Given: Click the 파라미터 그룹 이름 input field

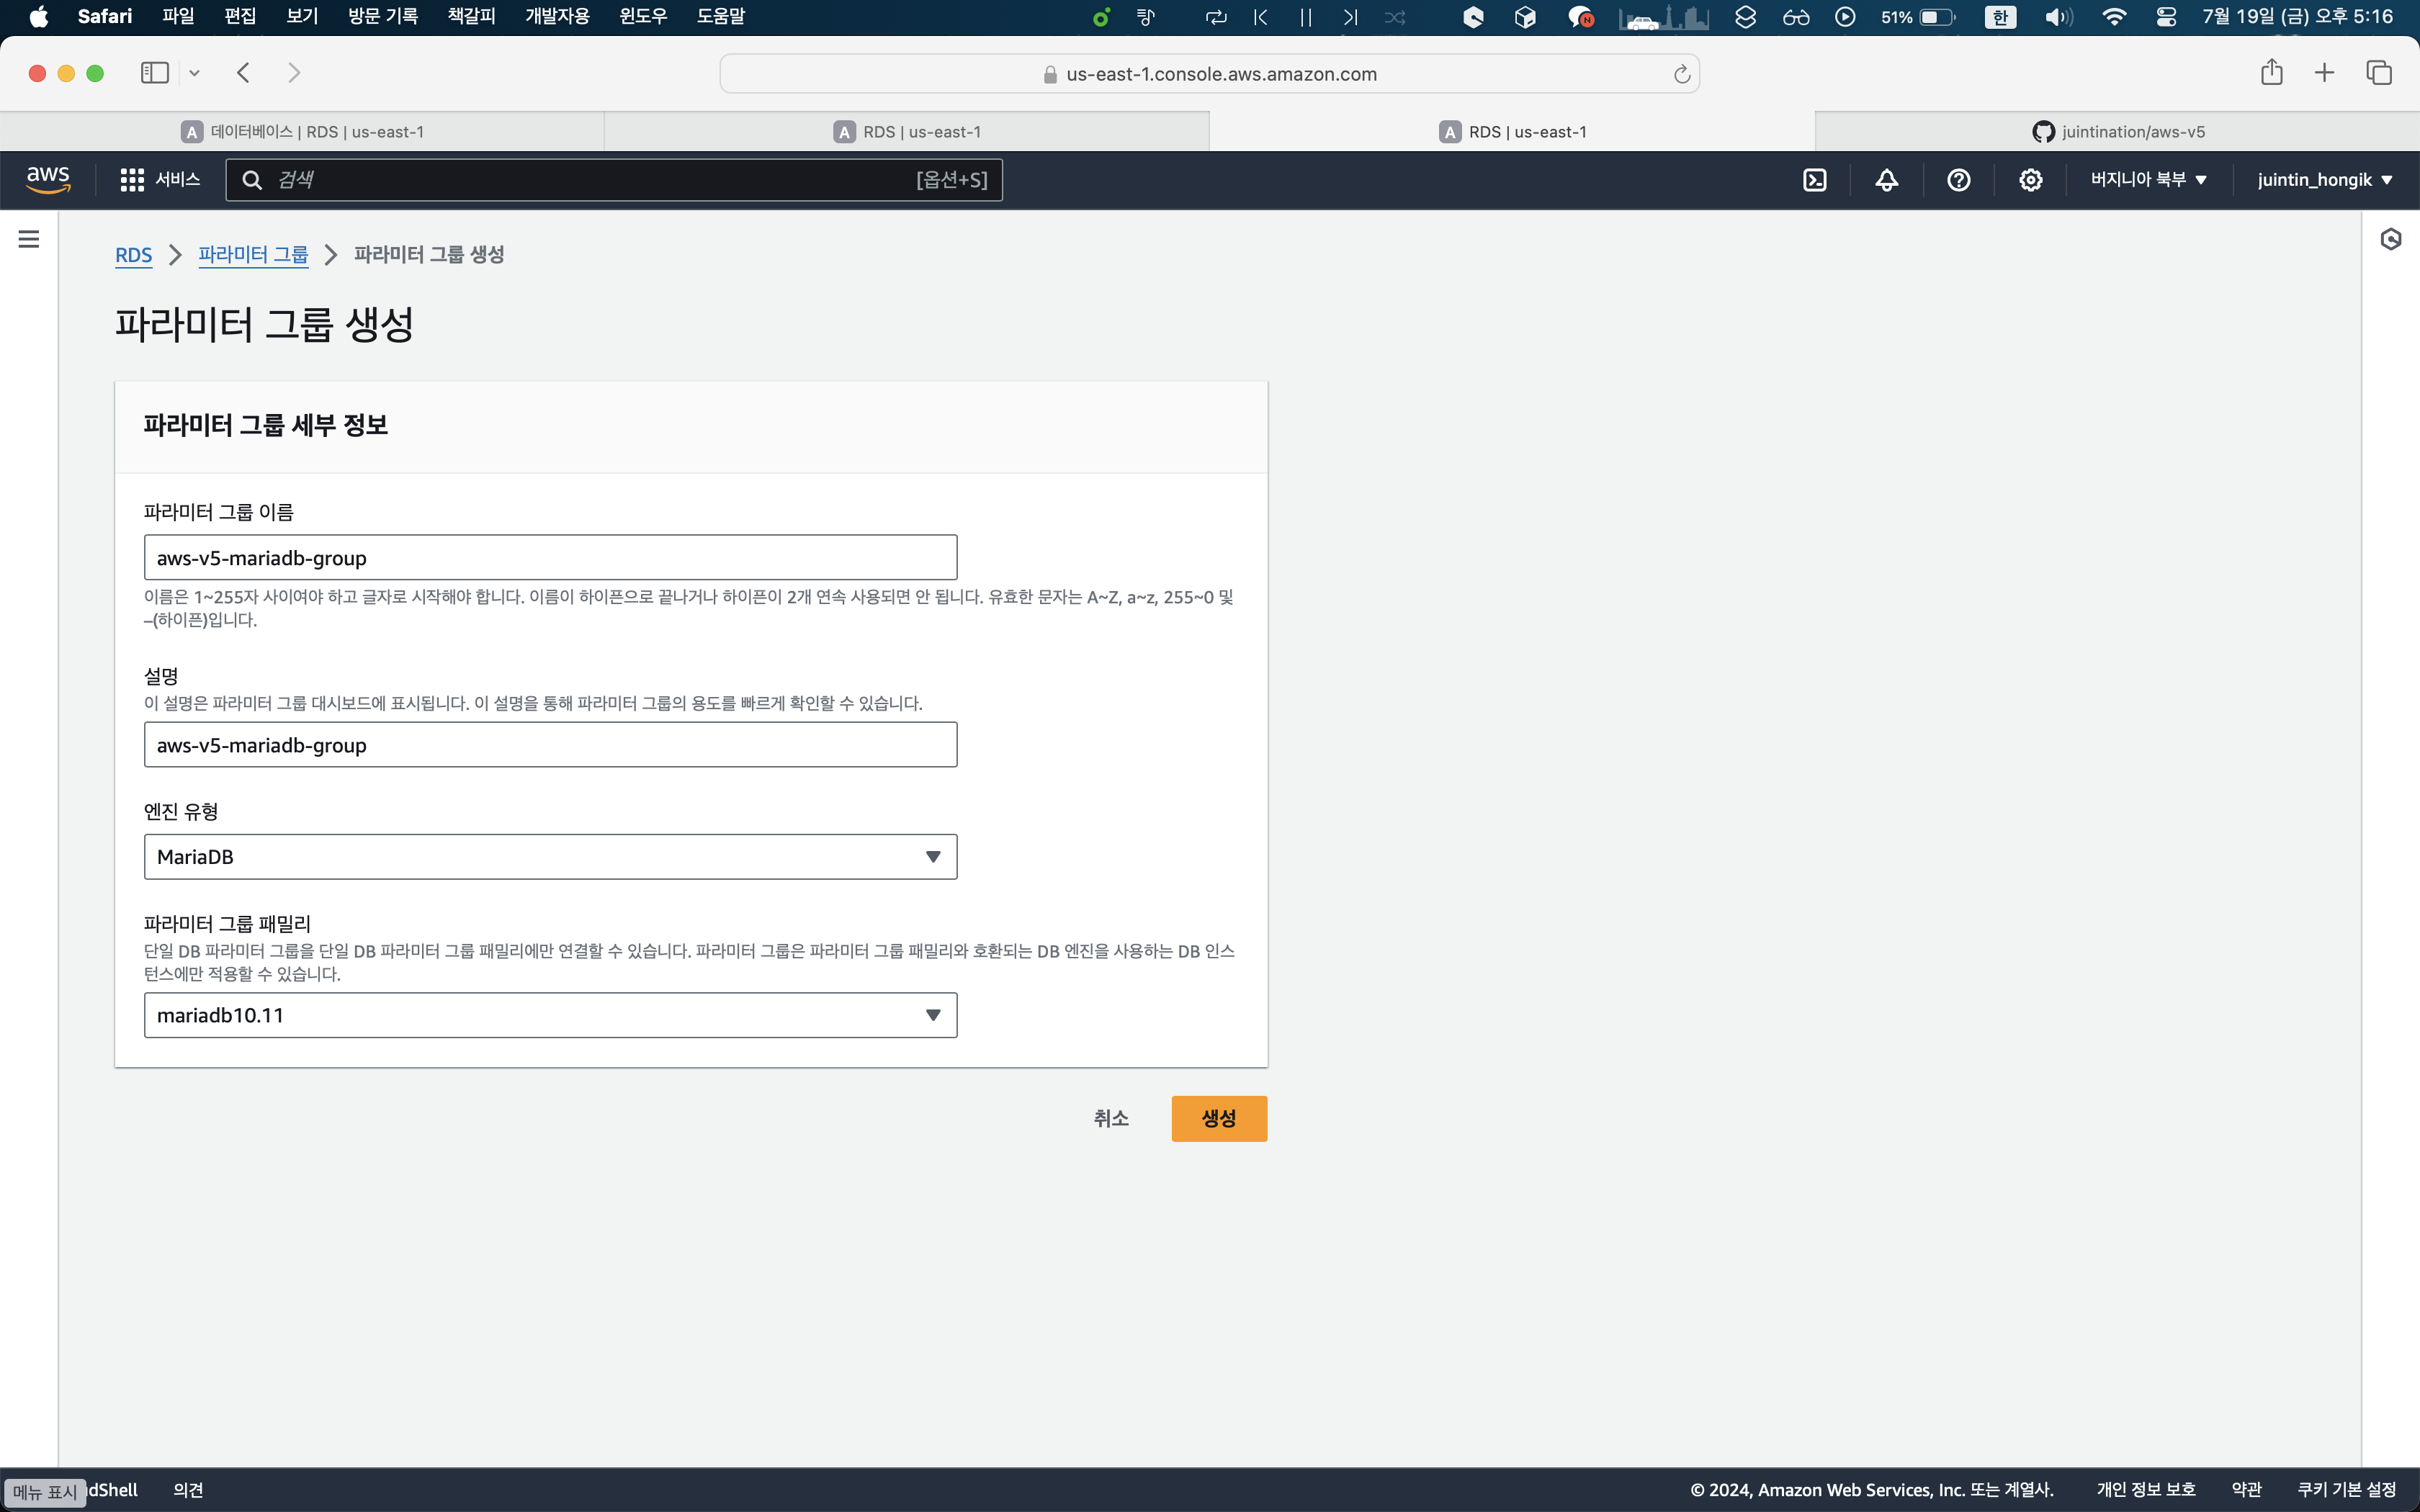Looking at the screenshot, I should click(550, 558).
